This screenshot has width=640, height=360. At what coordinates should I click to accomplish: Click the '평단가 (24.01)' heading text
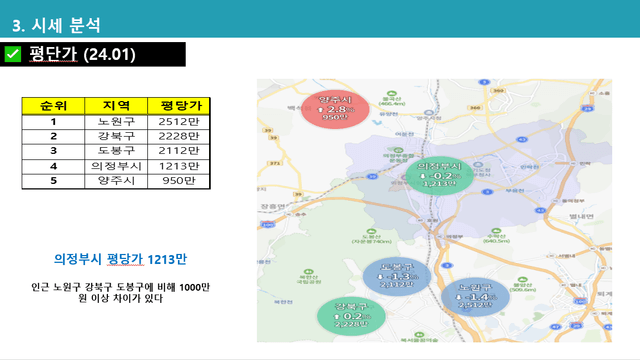(82, 54)
